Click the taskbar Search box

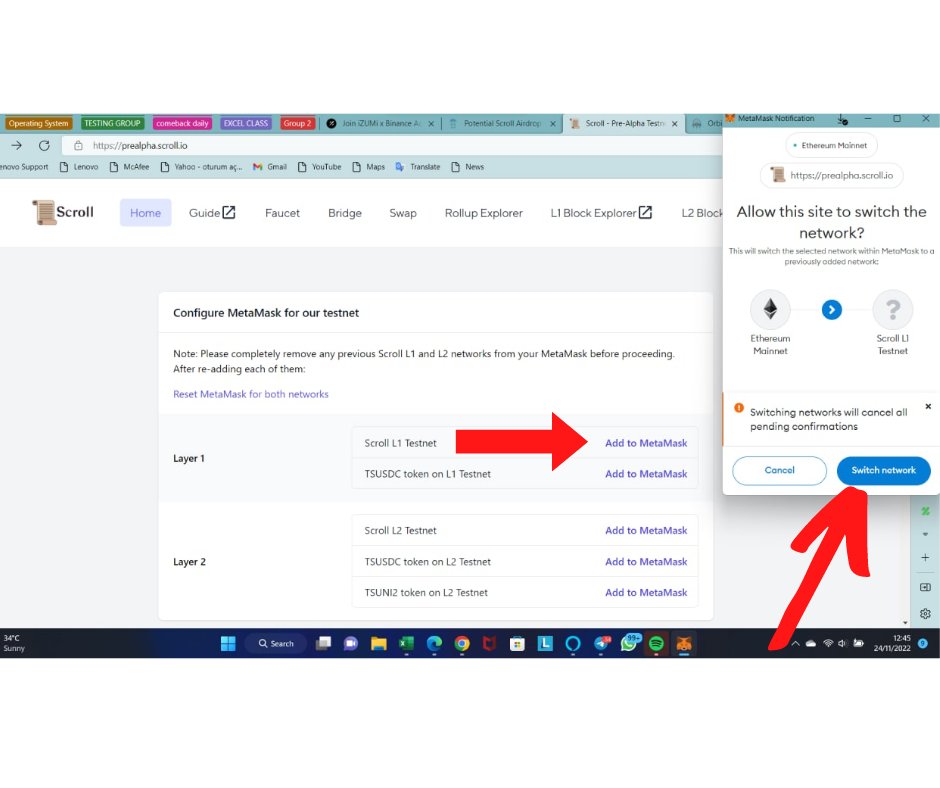276,643
